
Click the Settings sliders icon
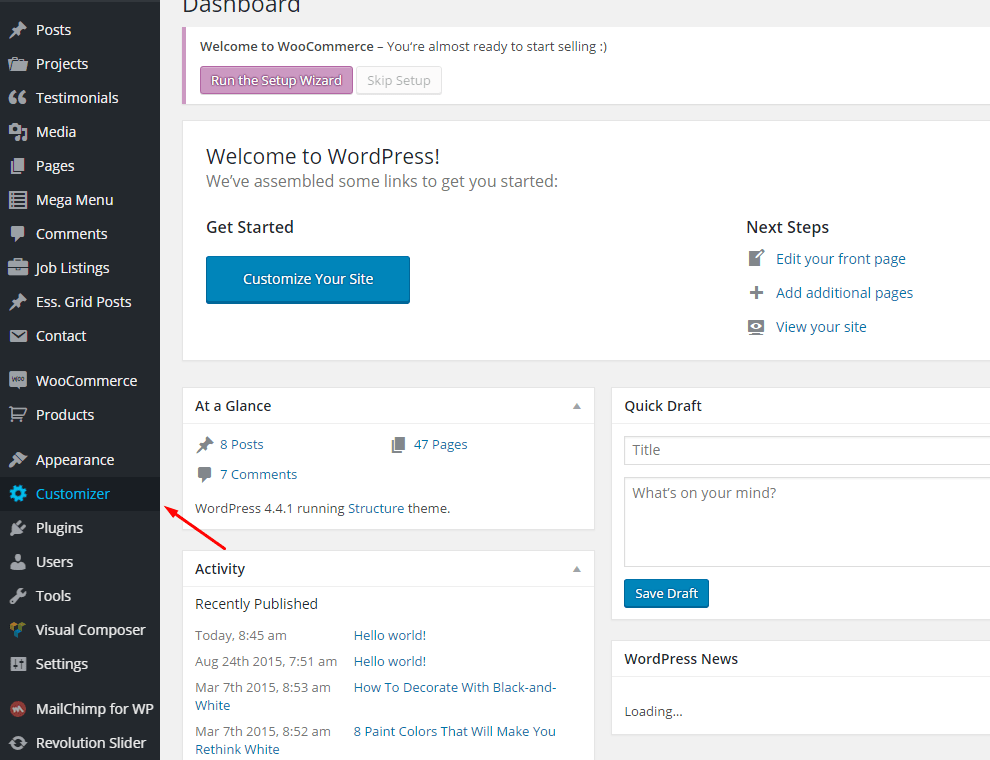click(x=18, y=664)
